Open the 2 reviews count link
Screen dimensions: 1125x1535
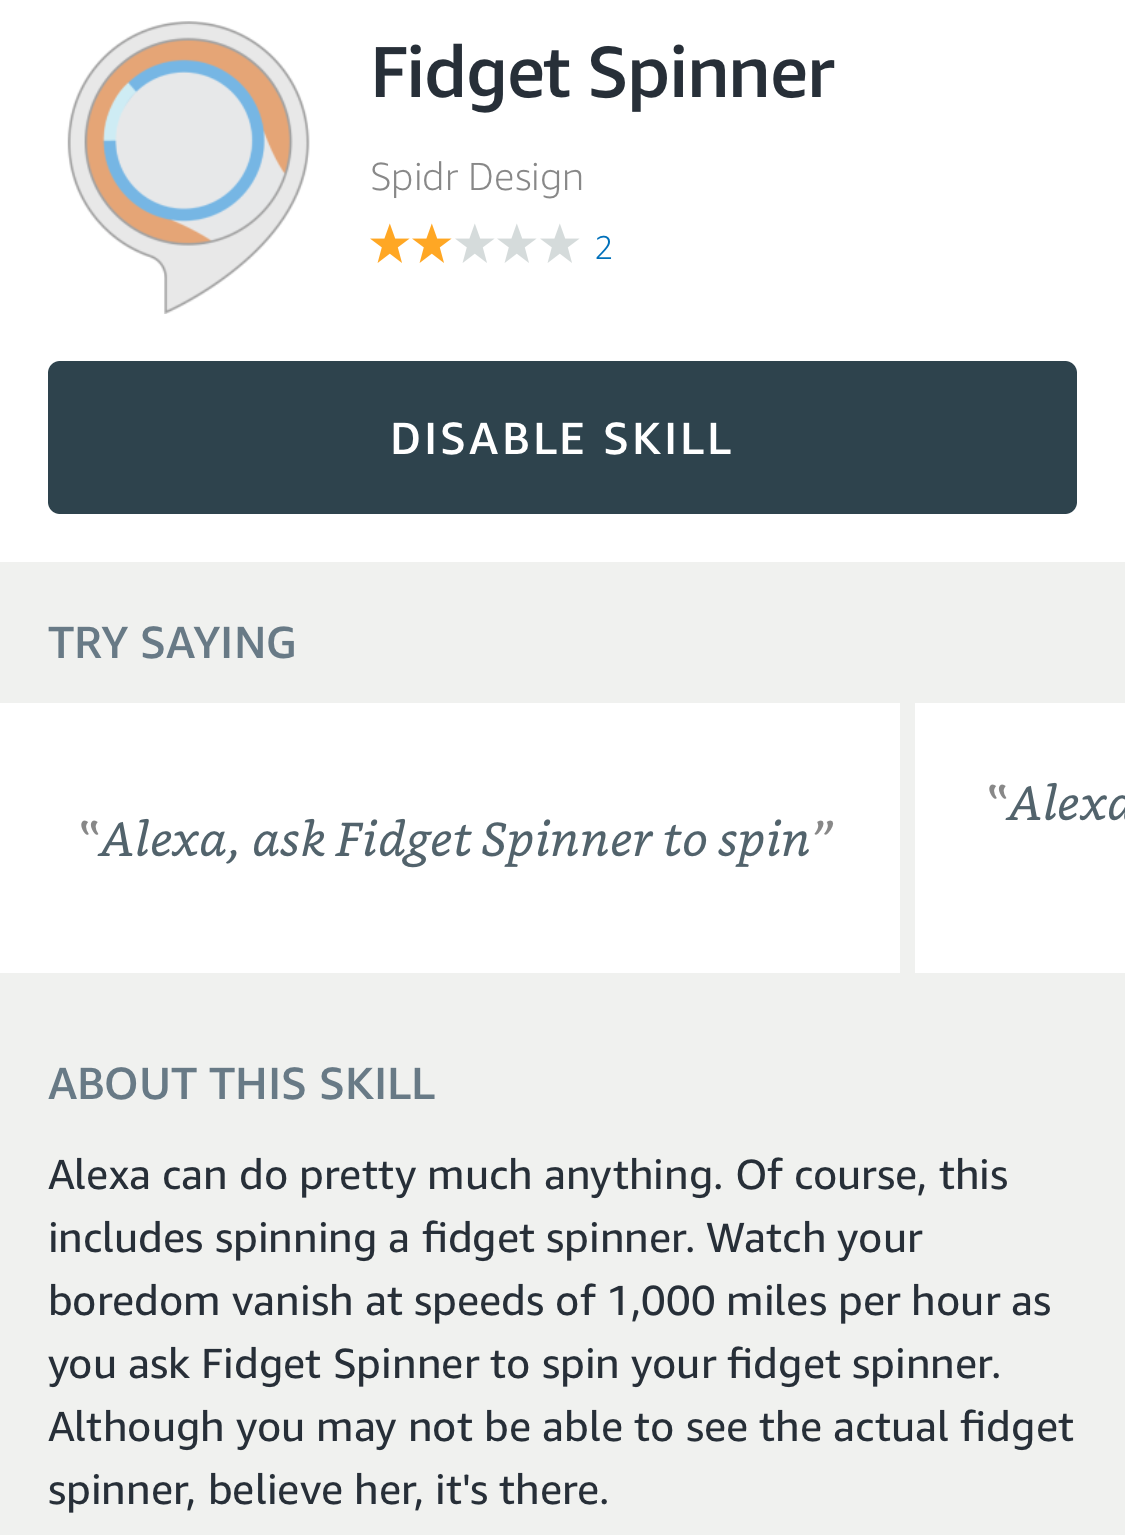[603, 247]
